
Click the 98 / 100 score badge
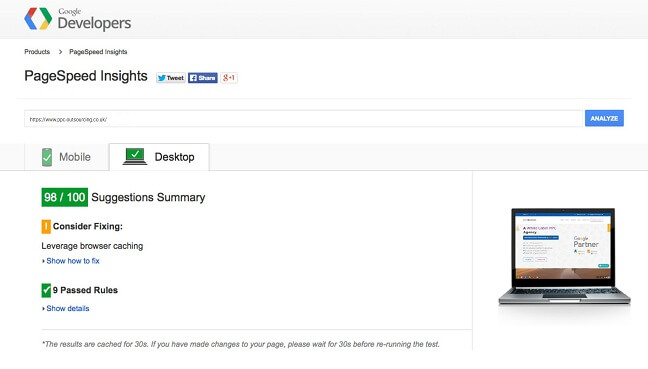(64, 197)
